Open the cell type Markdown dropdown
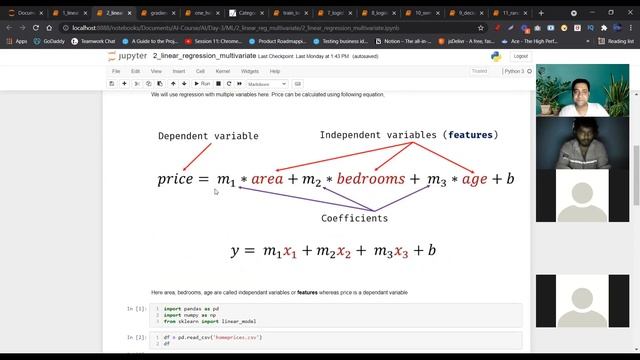 pyautogui.click(x=267, y=84)
